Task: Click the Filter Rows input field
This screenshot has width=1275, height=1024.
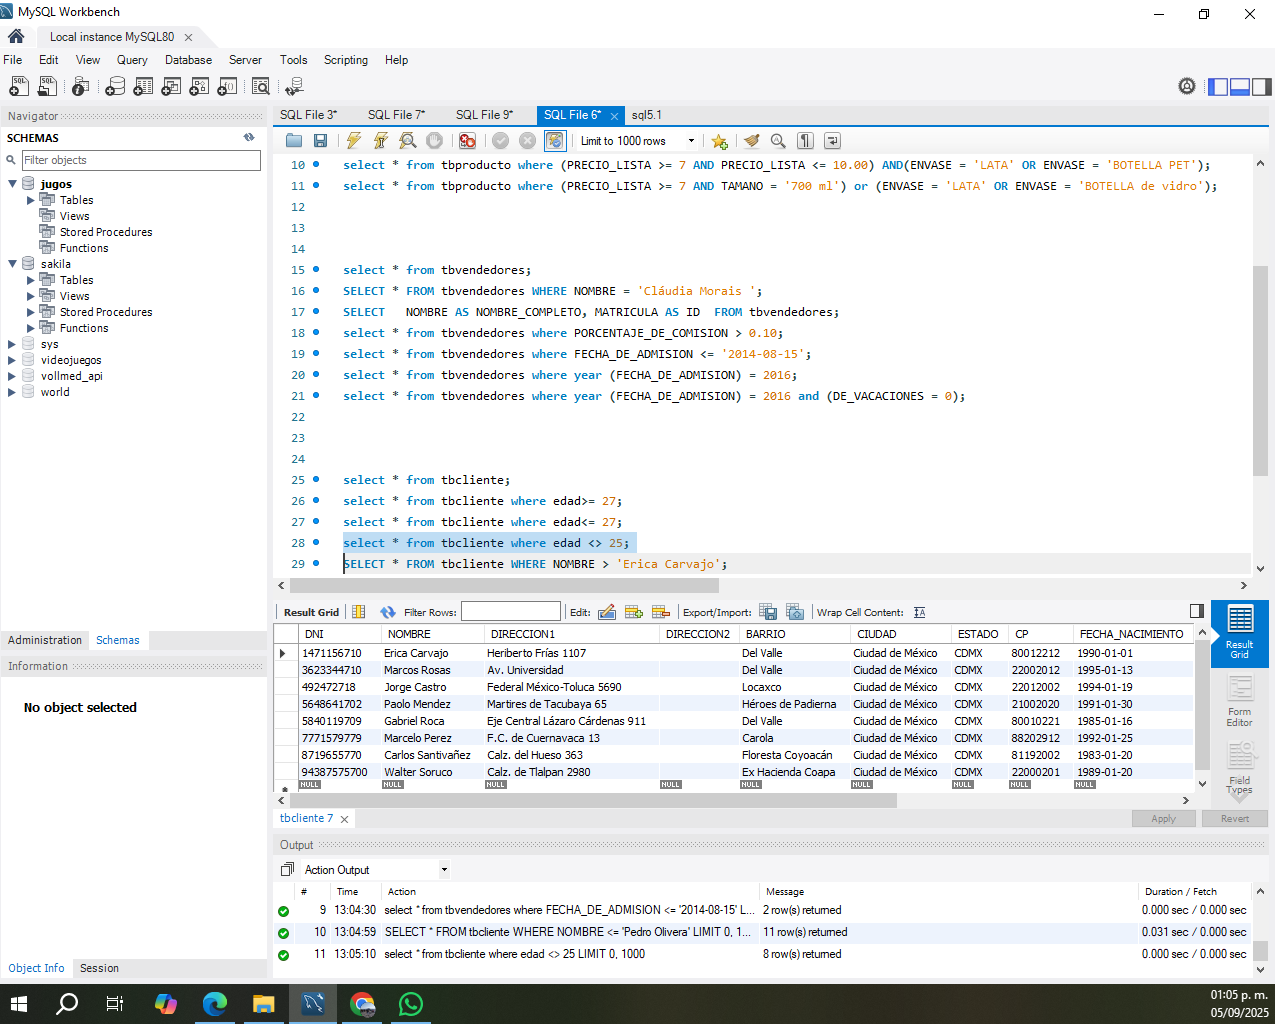Action: (511, 612)
